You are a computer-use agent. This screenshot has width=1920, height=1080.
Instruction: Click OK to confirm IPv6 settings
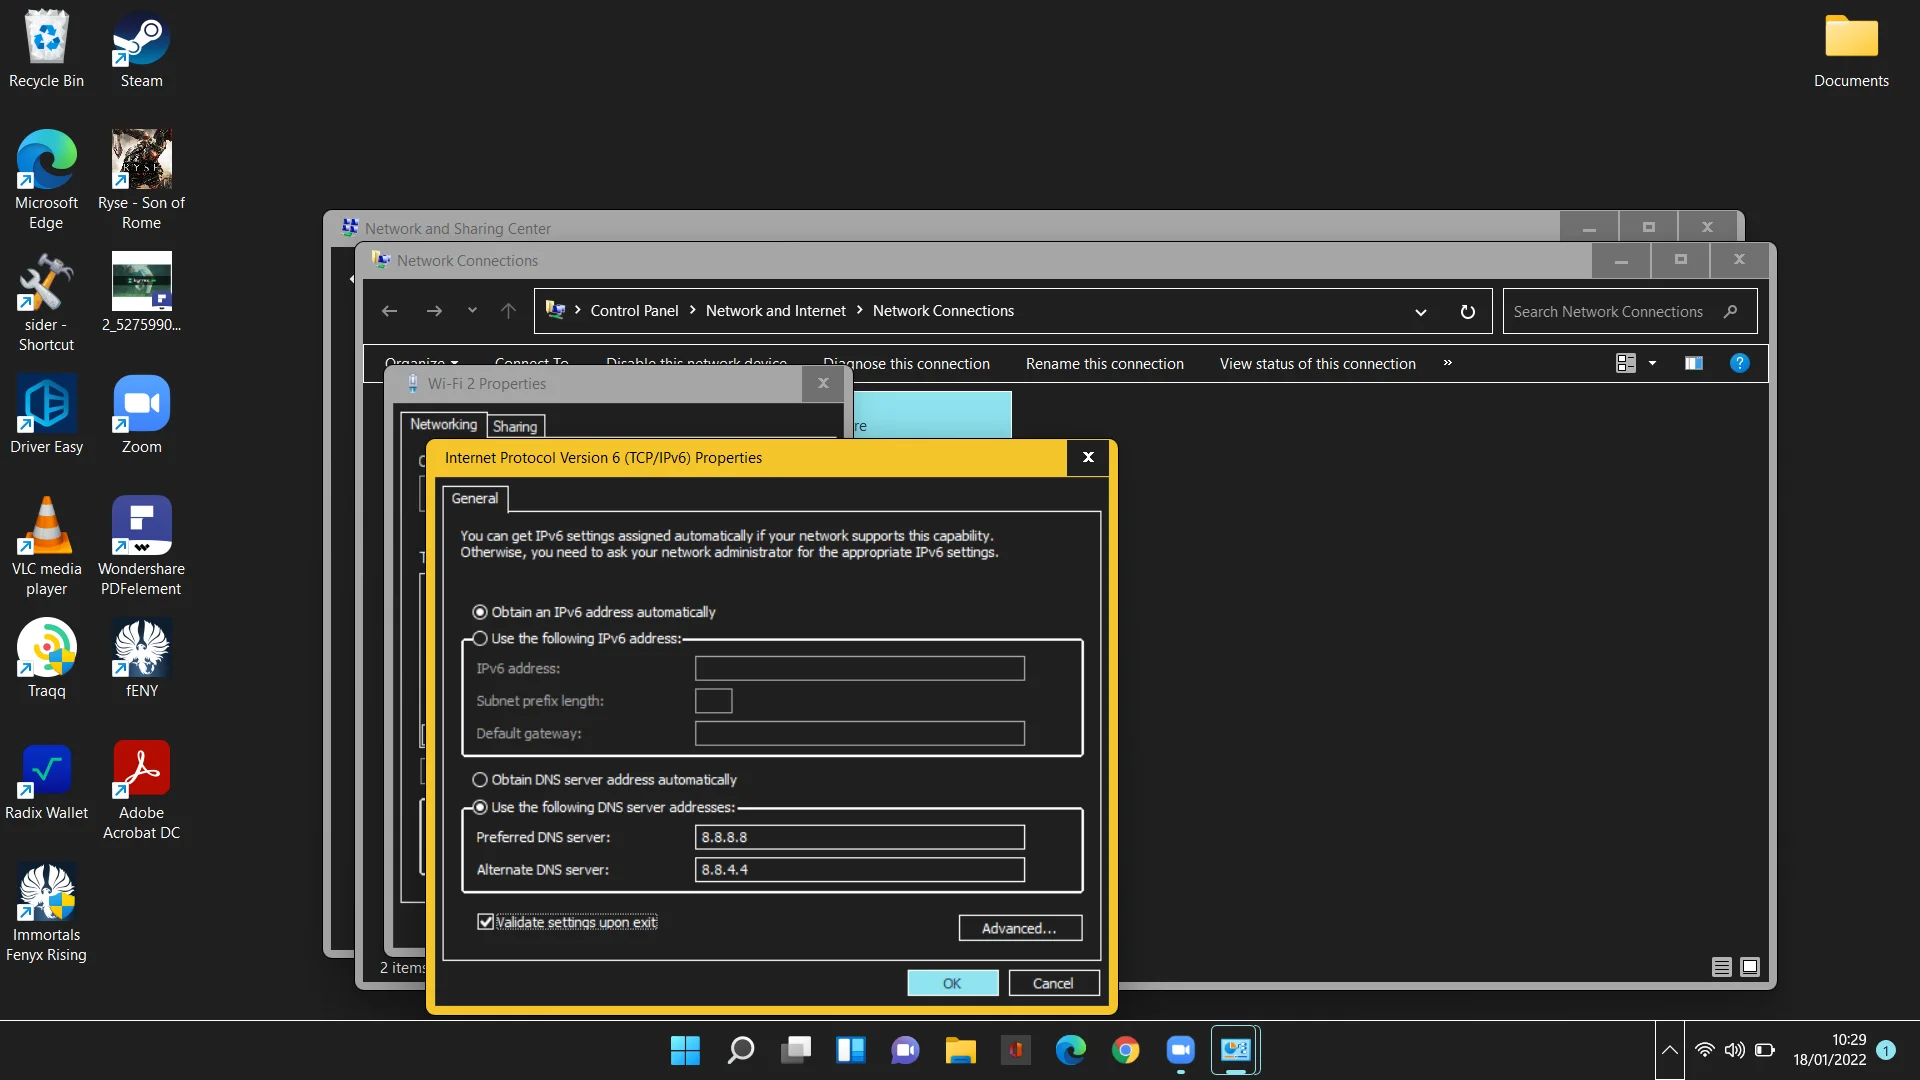pyautogui.click(x=951, y=982)
